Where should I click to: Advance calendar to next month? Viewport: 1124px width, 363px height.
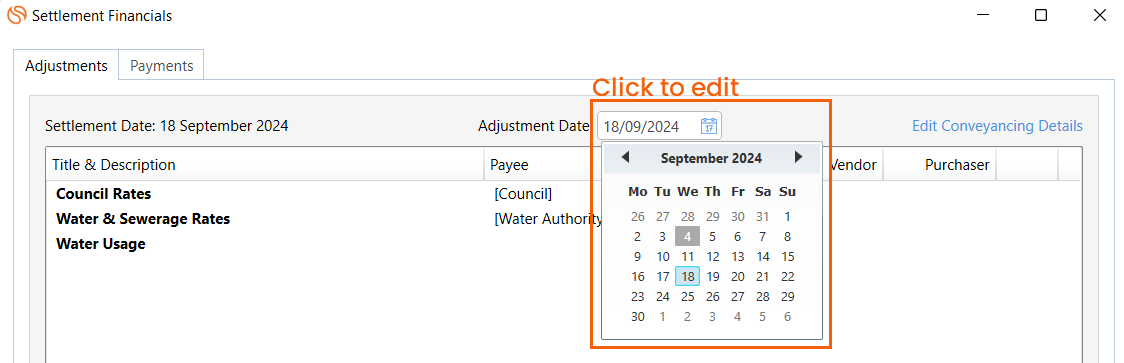click(x=799, y=157)
